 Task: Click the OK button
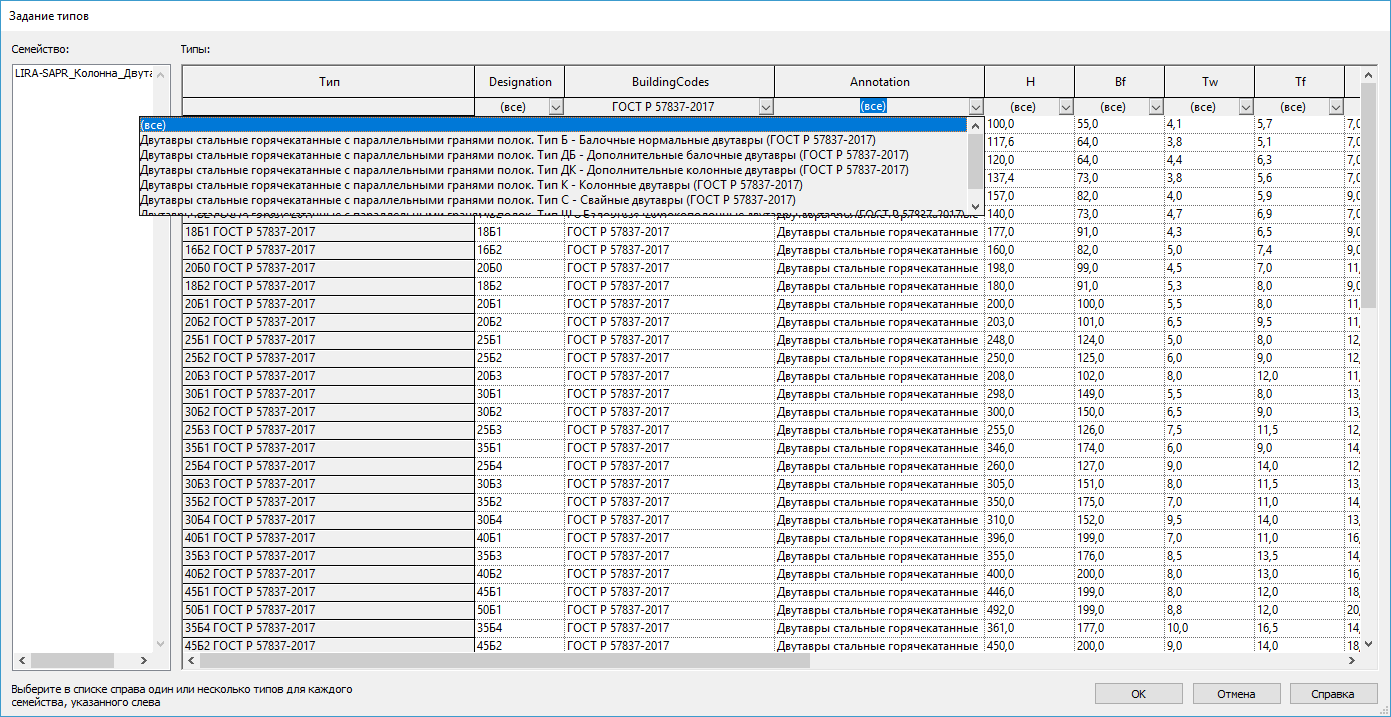(x=1138, y=694)
